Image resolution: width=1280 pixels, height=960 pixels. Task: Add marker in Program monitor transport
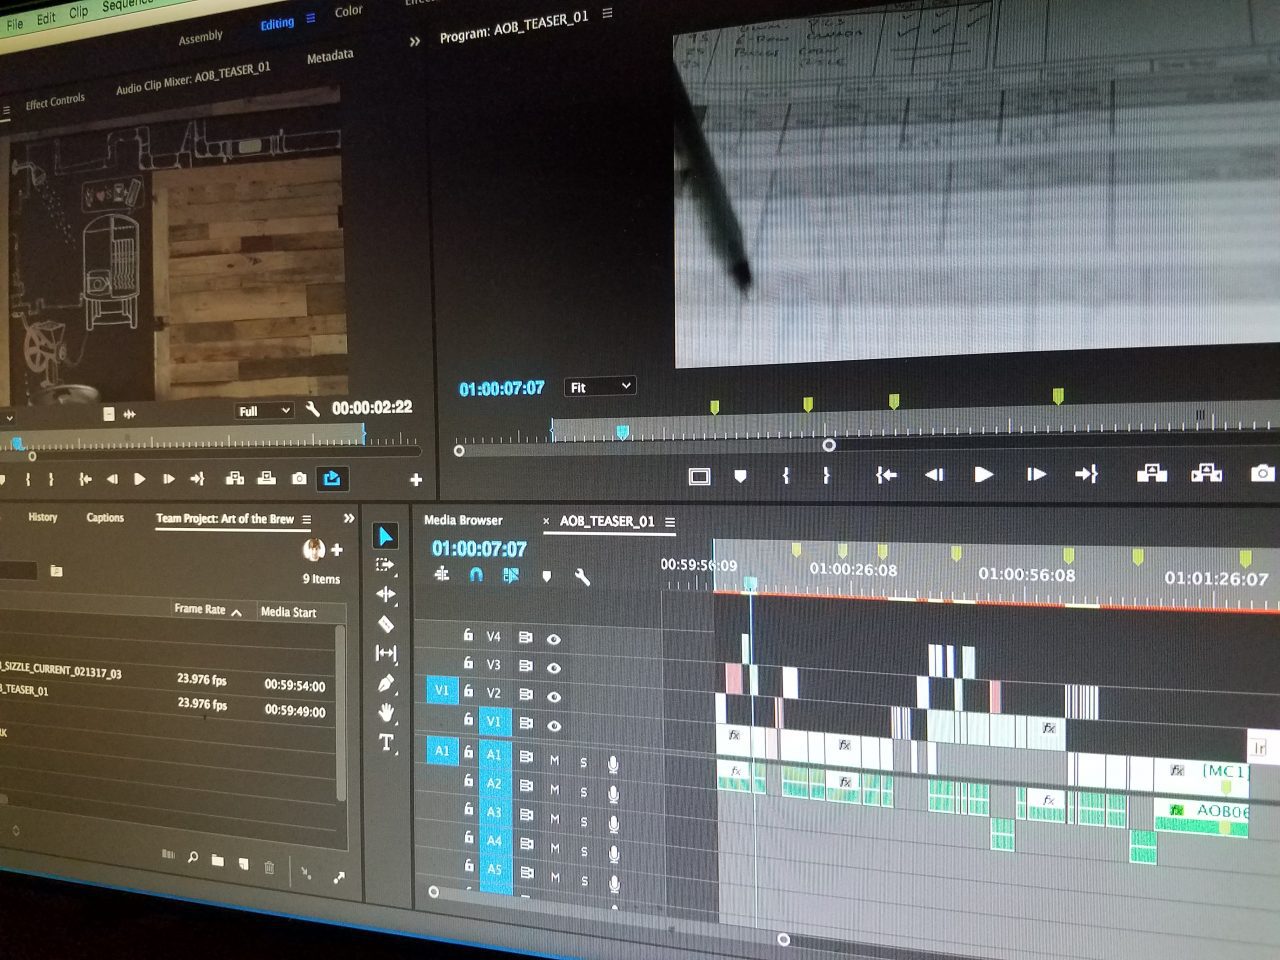(740, 476)
